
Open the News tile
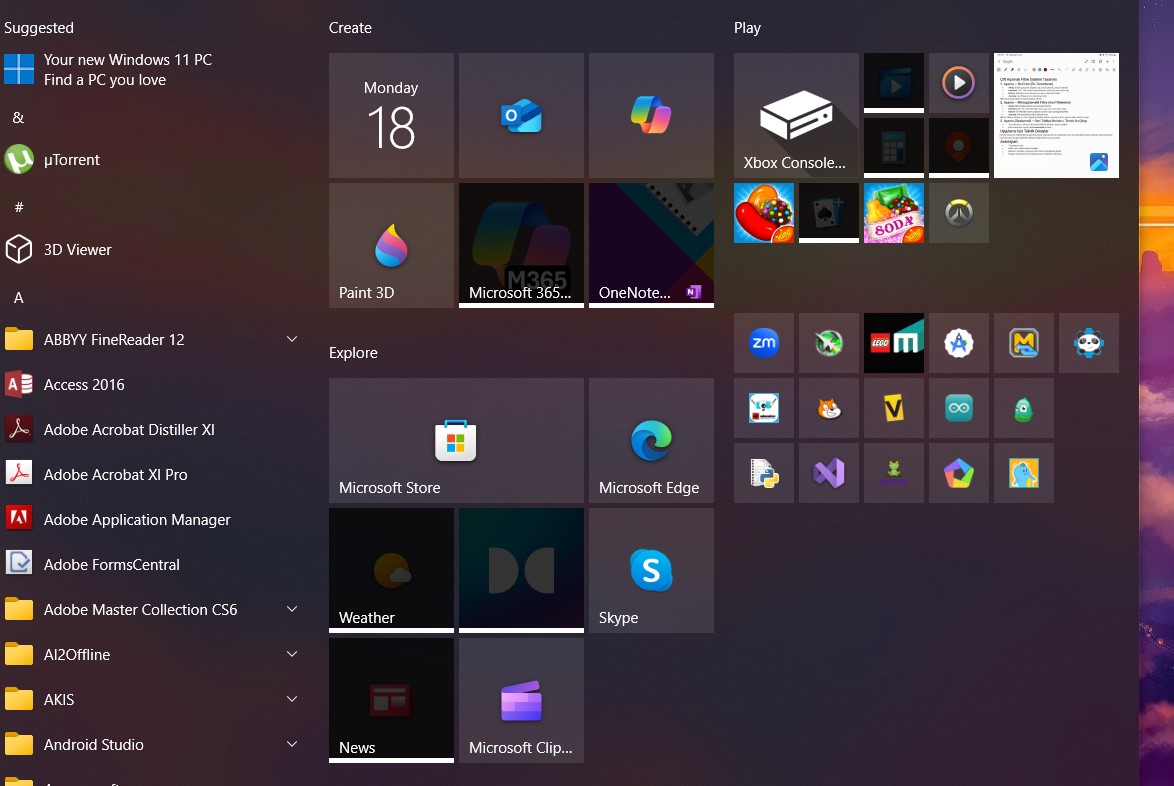pos(392,701)
